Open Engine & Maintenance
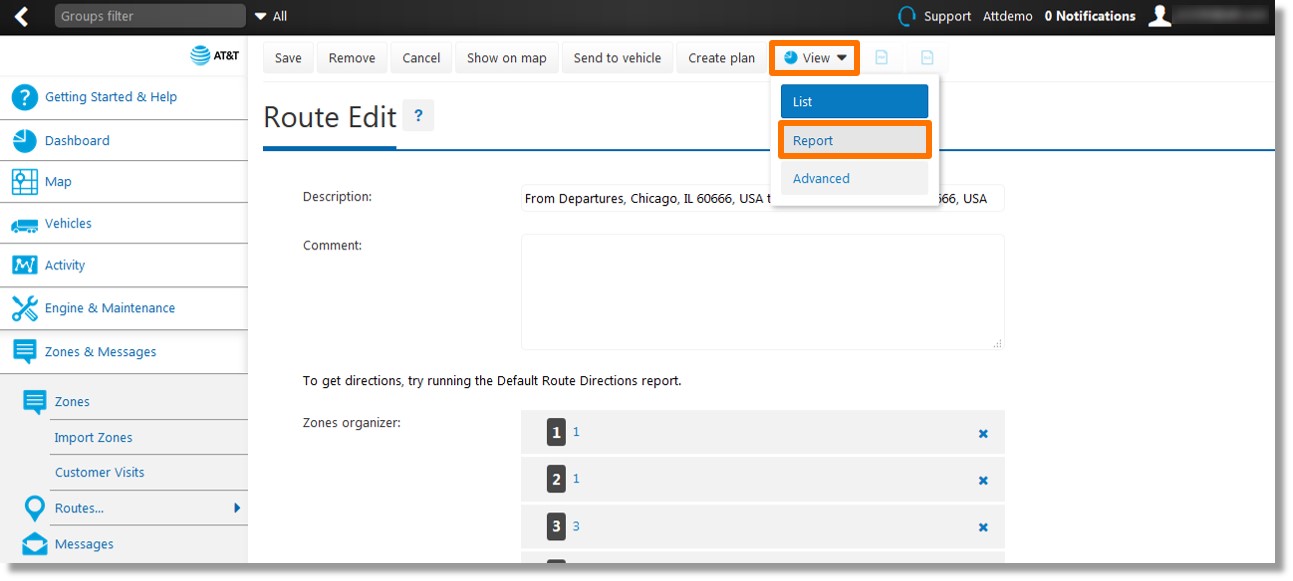The height and width of the screenshot is (581, 1293). 110,308
